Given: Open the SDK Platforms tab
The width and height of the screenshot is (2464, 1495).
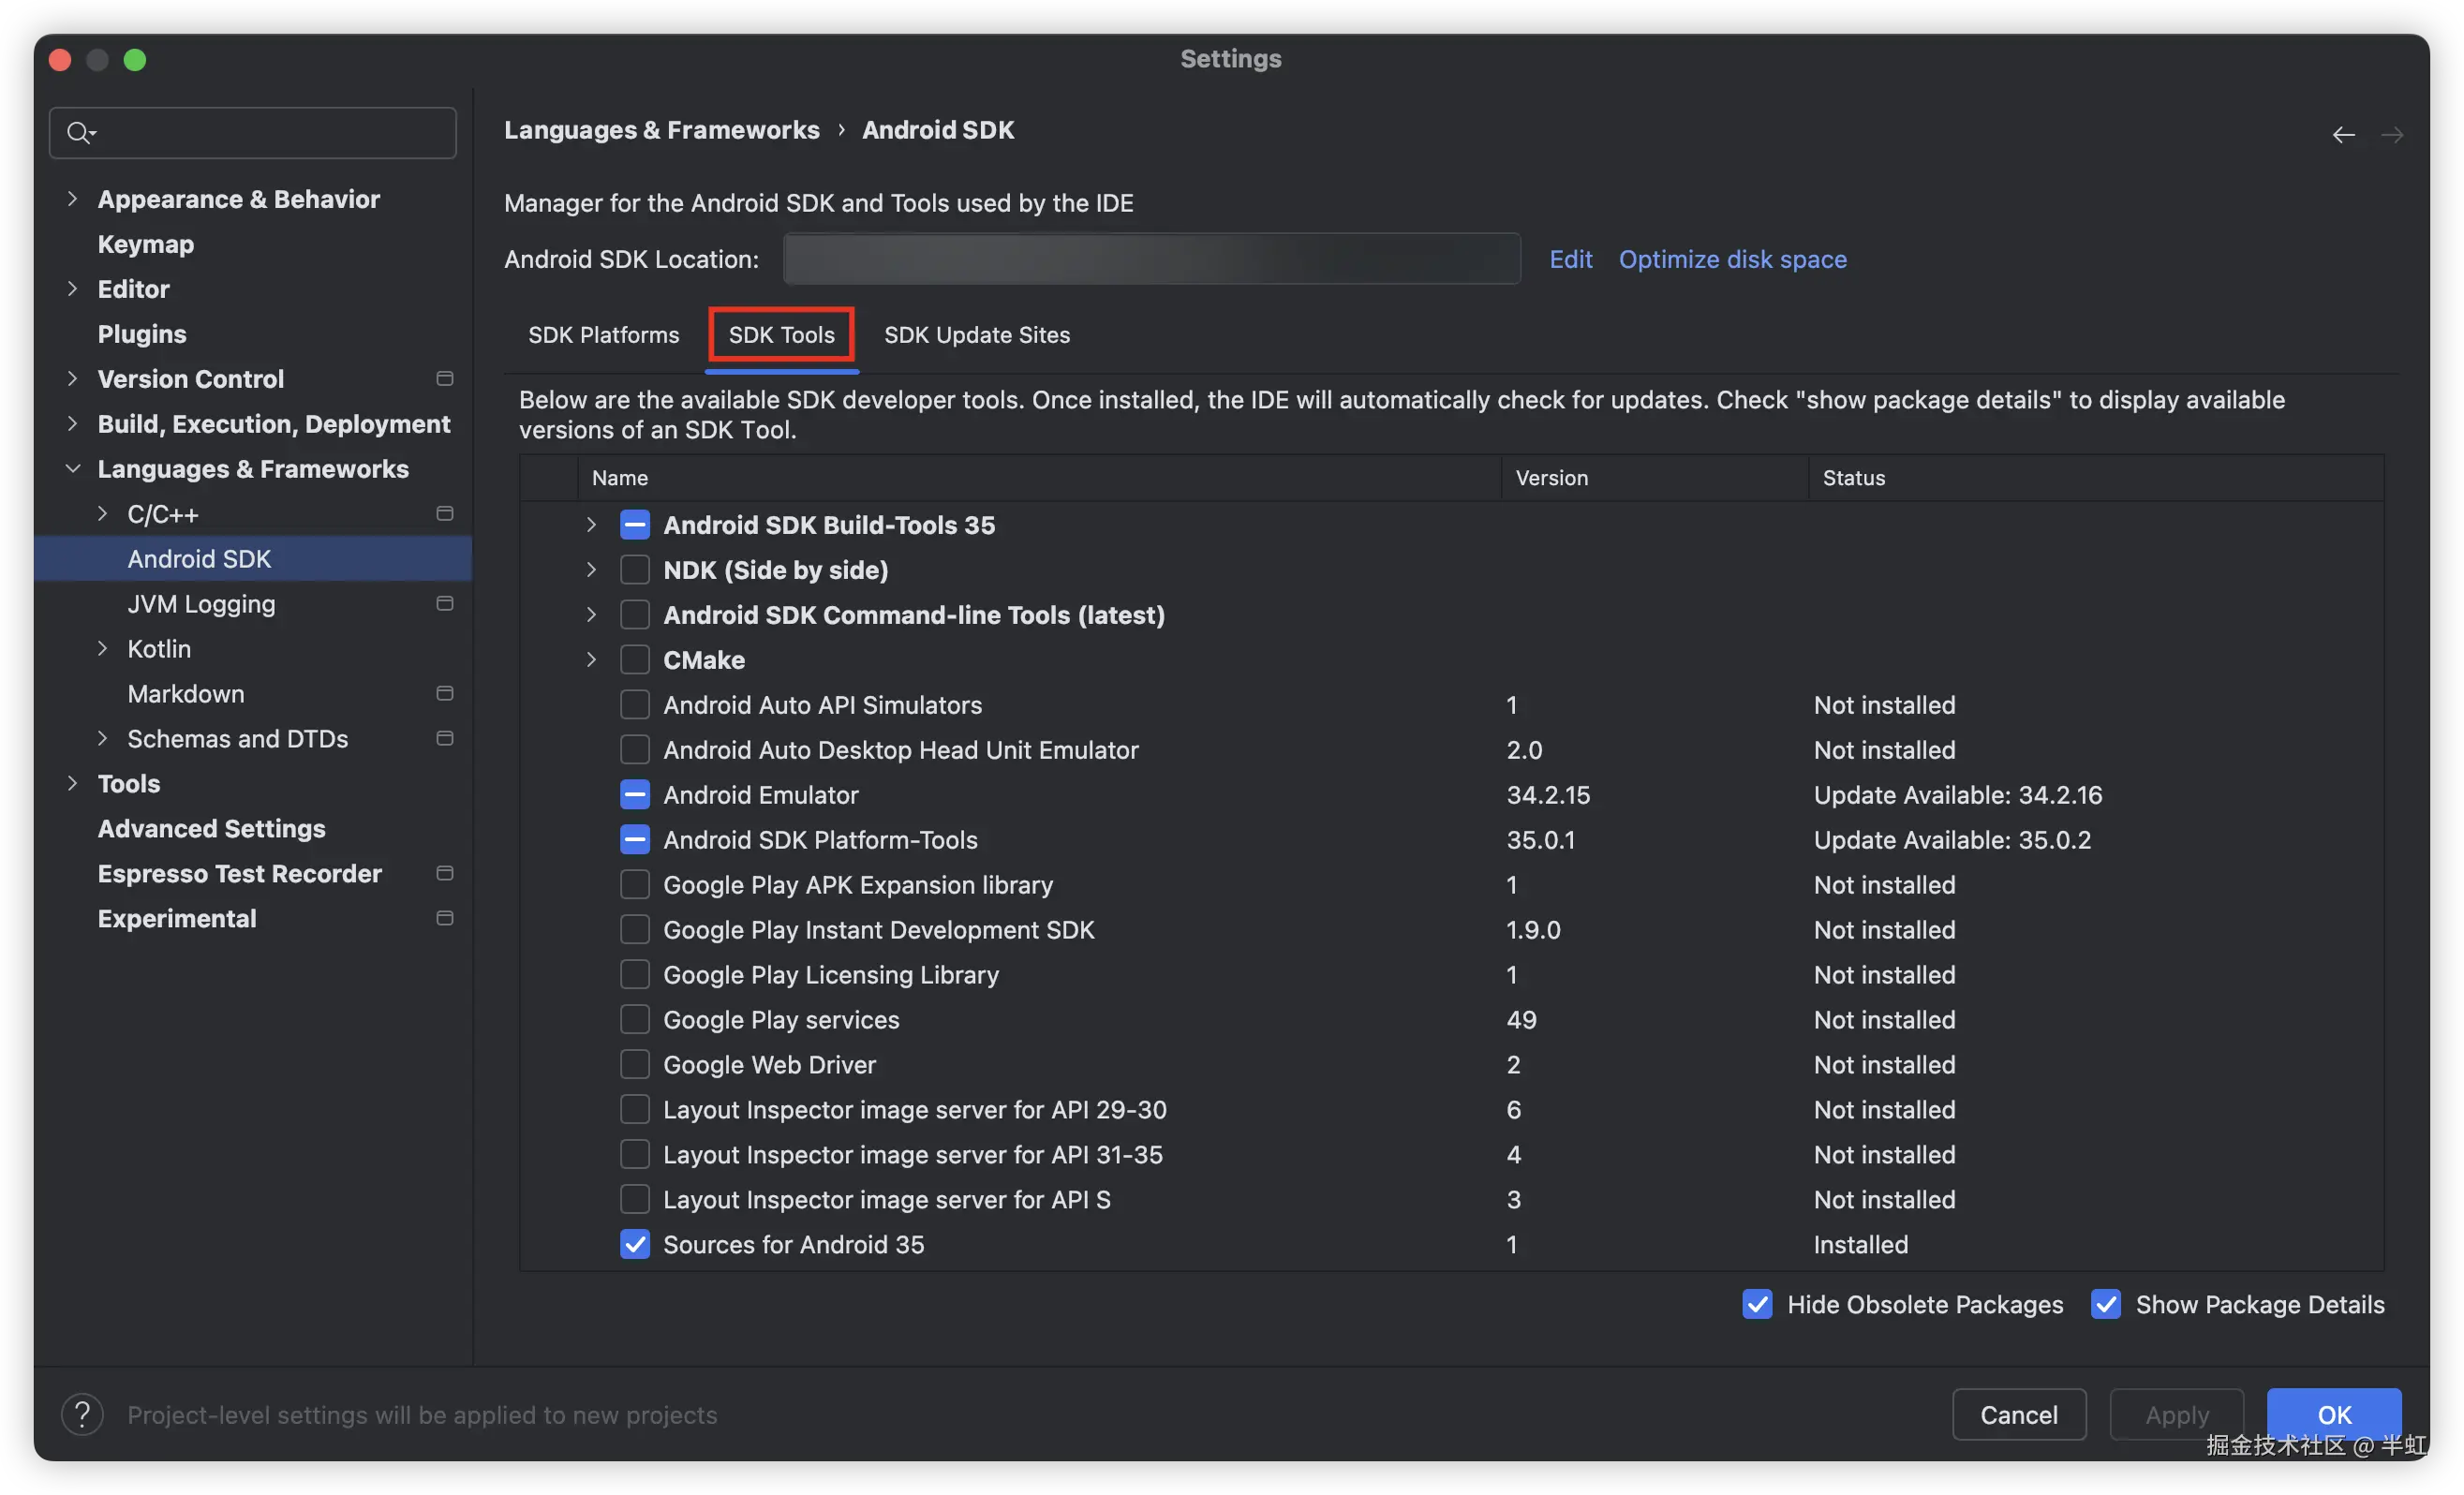Looking at the screenshot, I should 603,335.
